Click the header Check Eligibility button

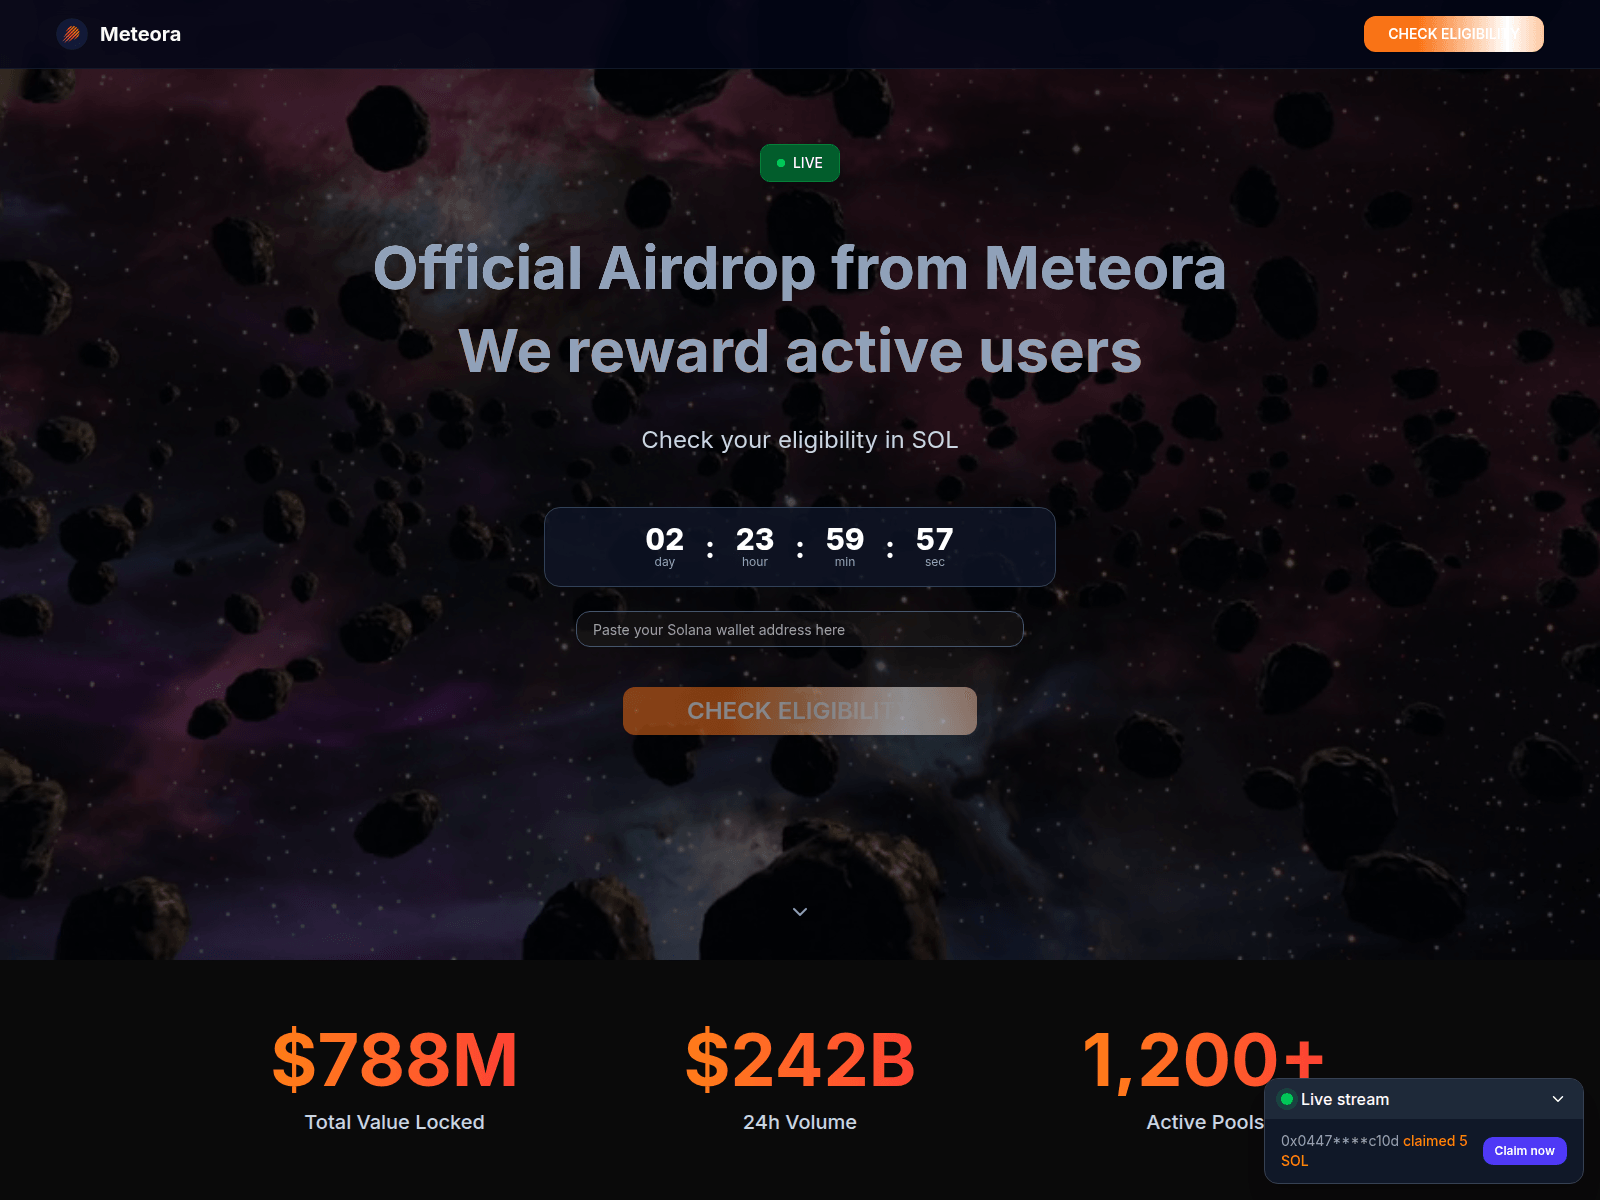1453,34
